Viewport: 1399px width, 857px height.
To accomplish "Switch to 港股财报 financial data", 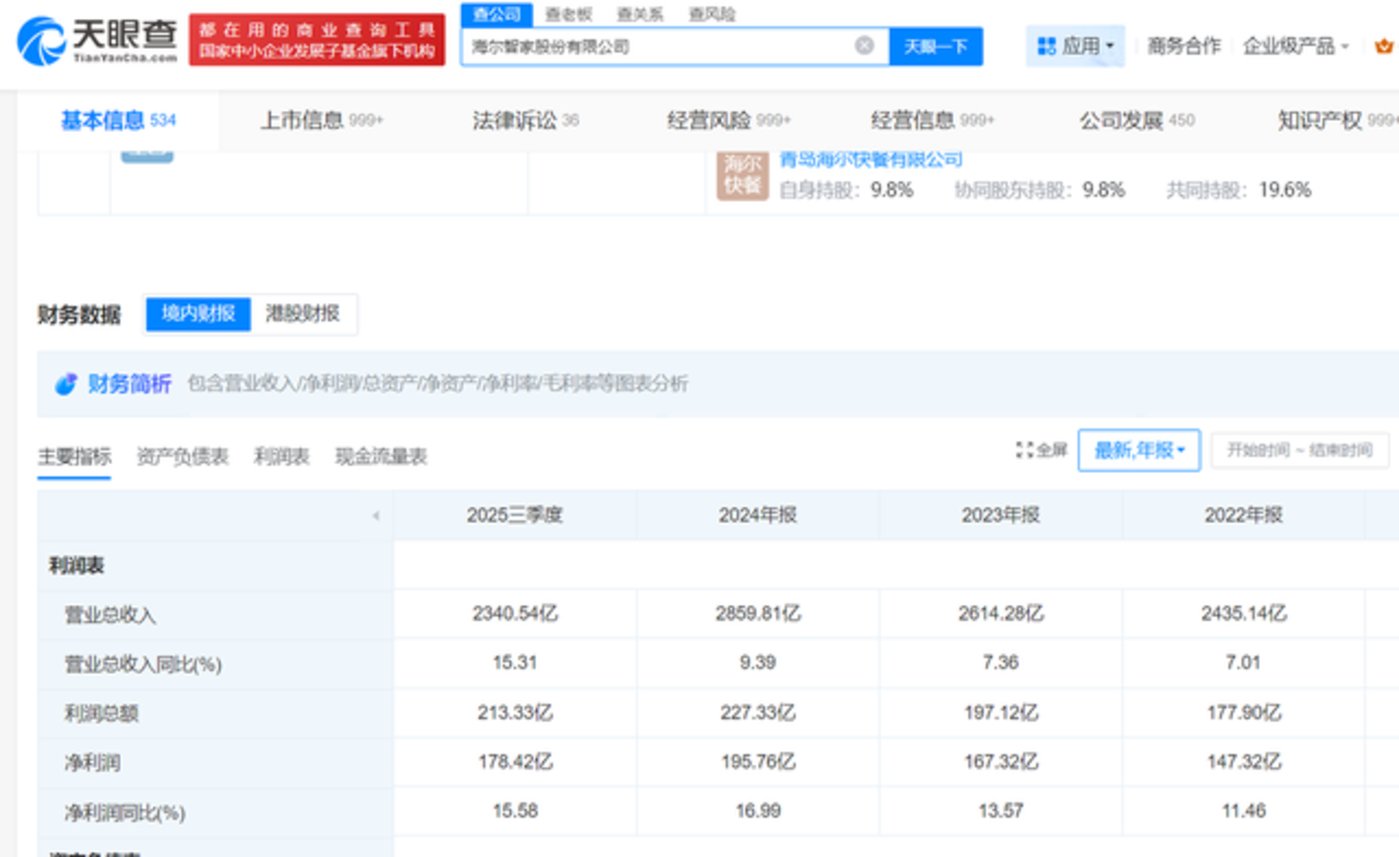I will tap(302, 314).
